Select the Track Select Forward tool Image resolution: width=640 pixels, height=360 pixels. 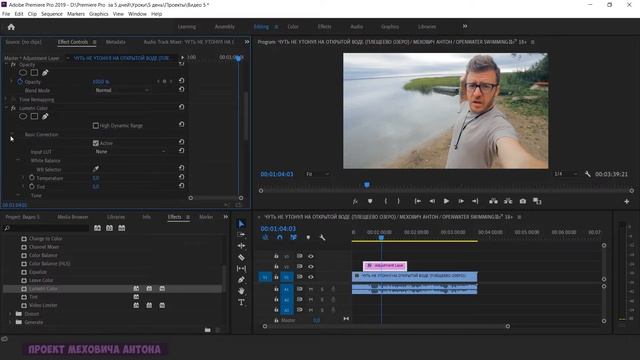pyautogui.click(x=241, y=235)
